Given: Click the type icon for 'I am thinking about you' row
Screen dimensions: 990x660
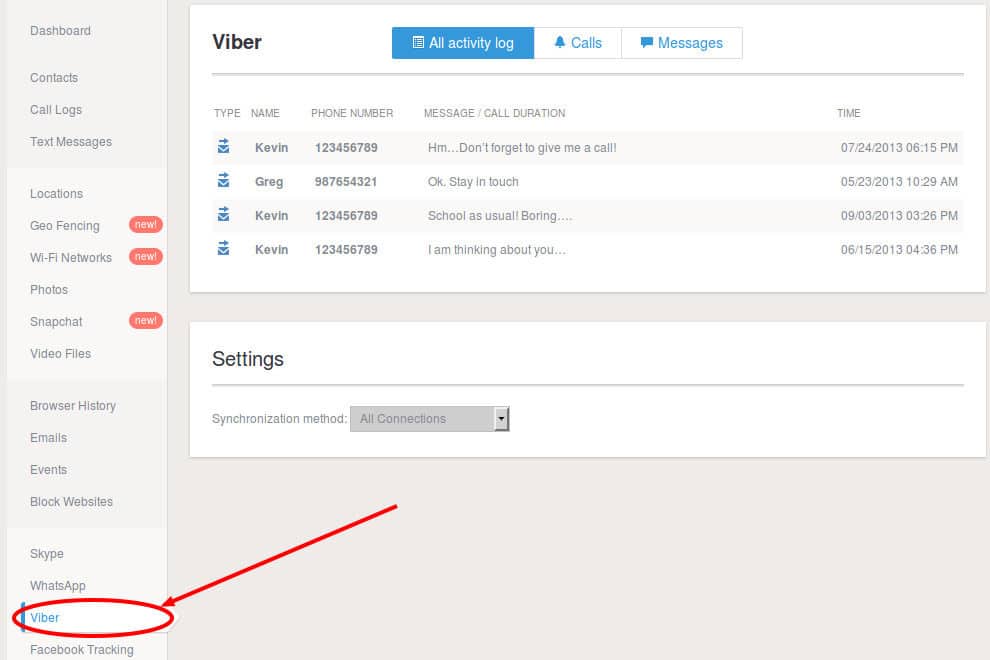Looking at the screenshot, I should (x=224, y=249).
